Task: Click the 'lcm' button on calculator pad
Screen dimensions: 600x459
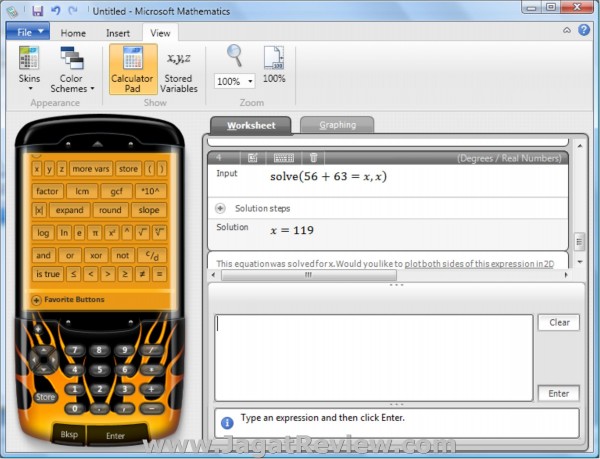Action: 82,191
